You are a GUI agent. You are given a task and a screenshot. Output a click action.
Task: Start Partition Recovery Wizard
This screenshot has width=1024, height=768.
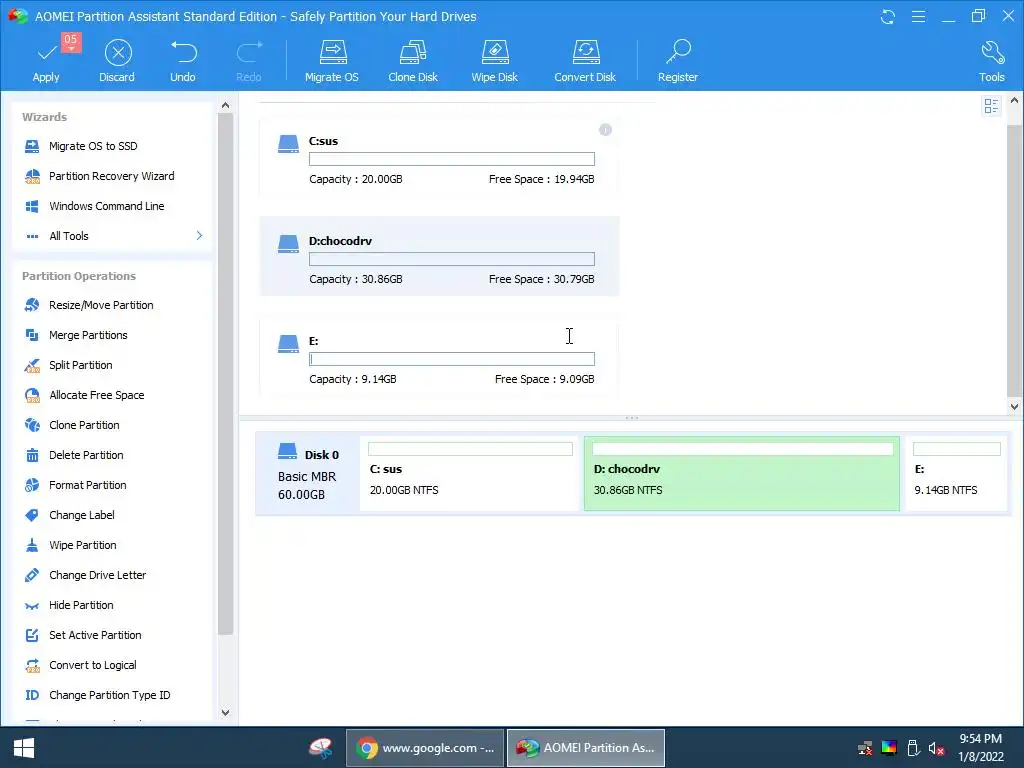click(x=113, y=176)
